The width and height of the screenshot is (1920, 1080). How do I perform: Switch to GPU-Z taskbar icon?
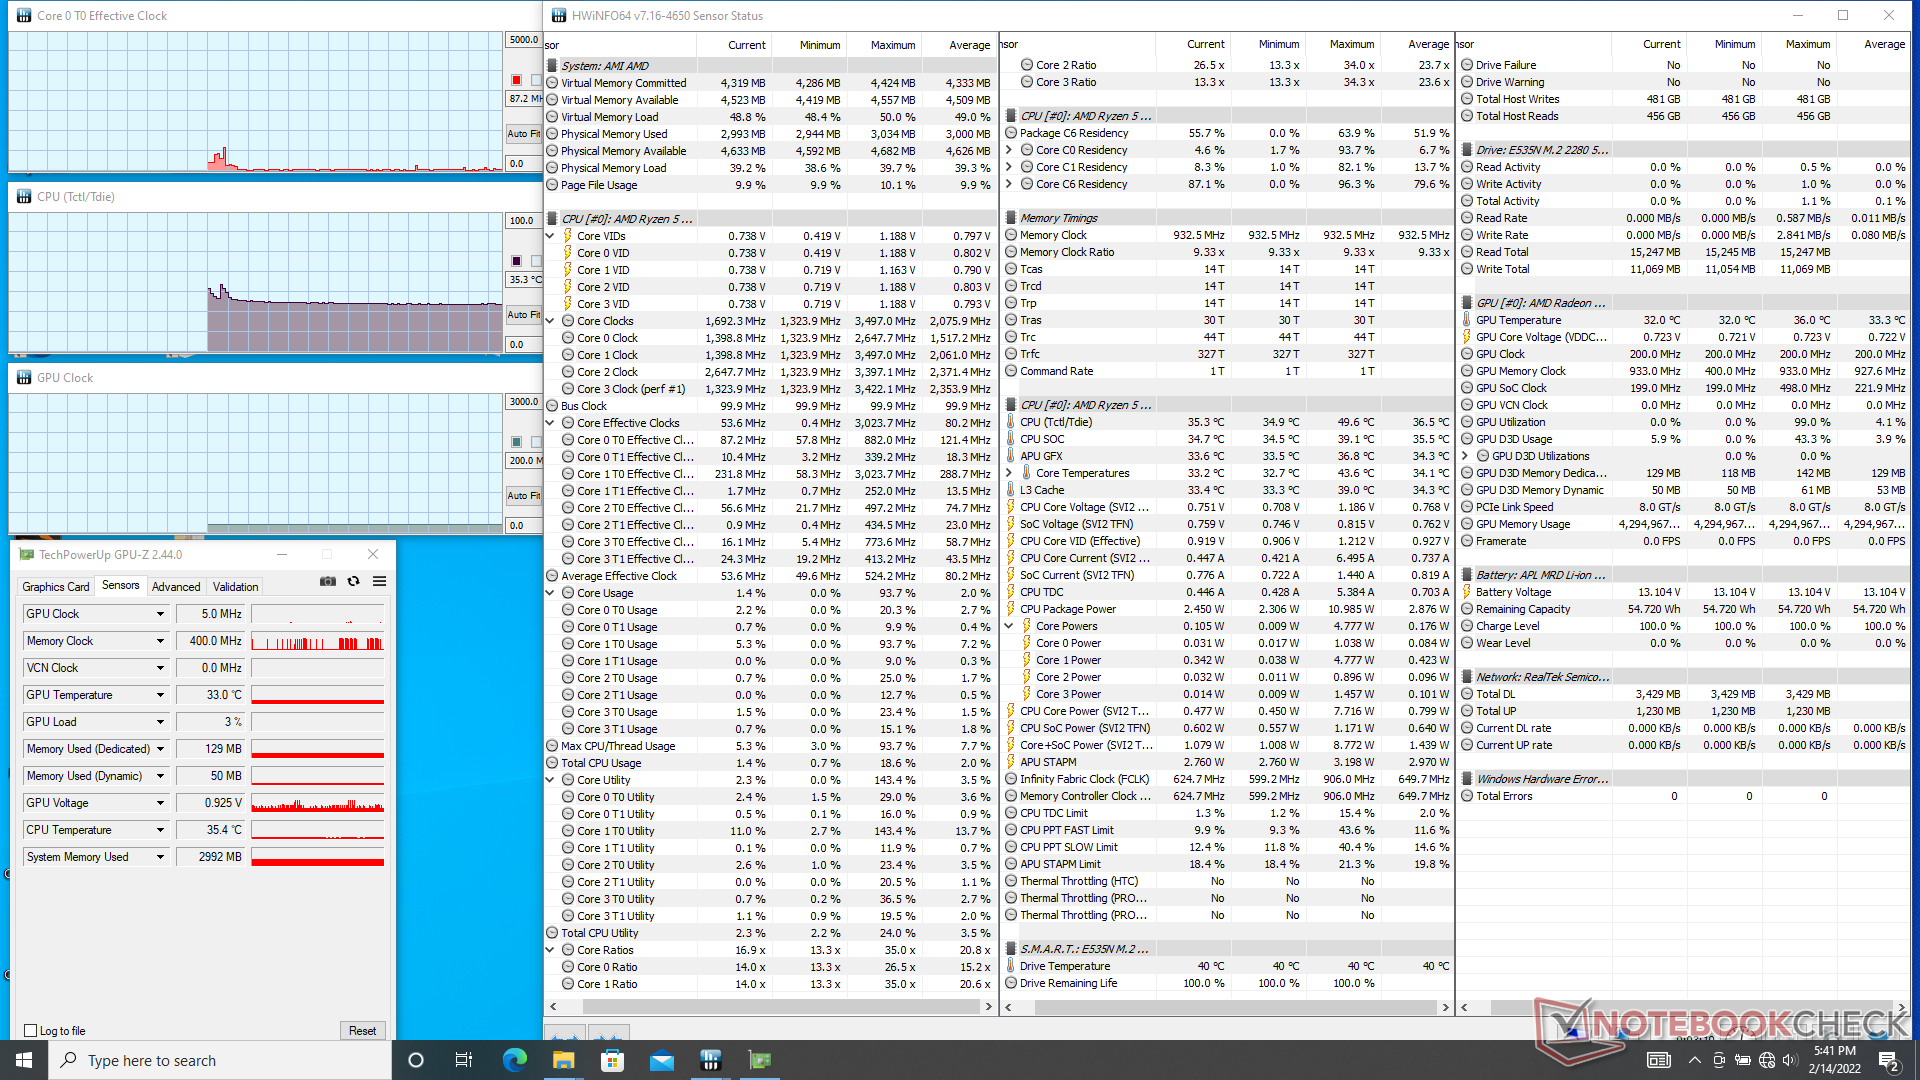[x=759, y=1060]
